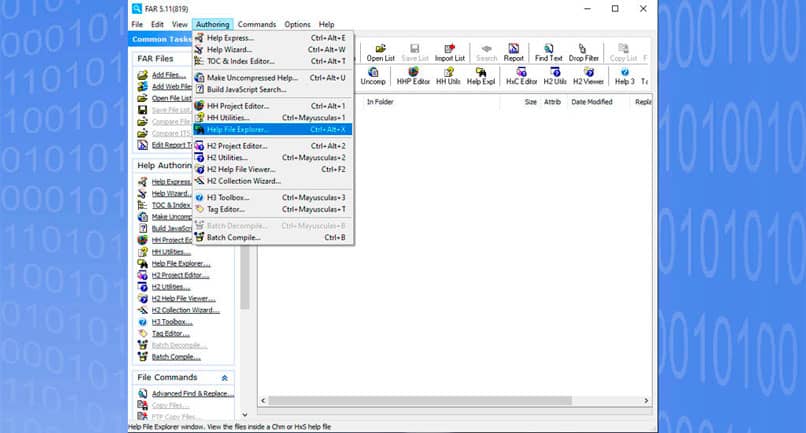The image size is (806, 433).
Task: Choose H2 Help File Viewer... menu entry
Action: tap(272, 169)
